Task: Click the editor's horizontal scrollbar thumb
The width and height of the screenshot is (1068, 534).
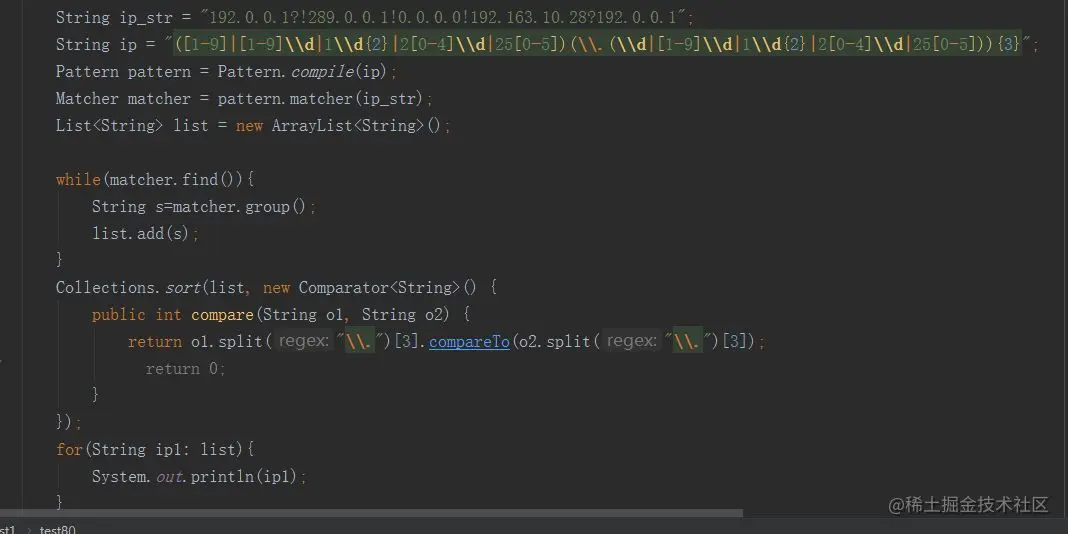Action: click(x=371, y=513)
